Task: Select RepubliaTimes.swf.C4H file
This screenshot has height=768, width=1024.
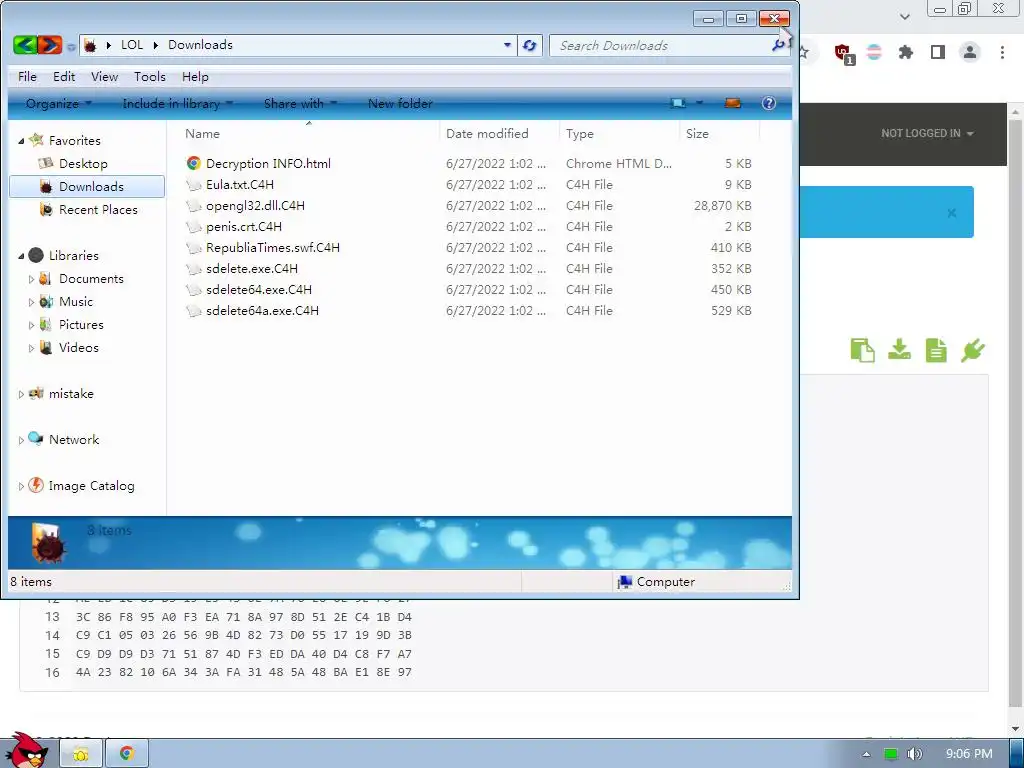Action: coord(273,248)
